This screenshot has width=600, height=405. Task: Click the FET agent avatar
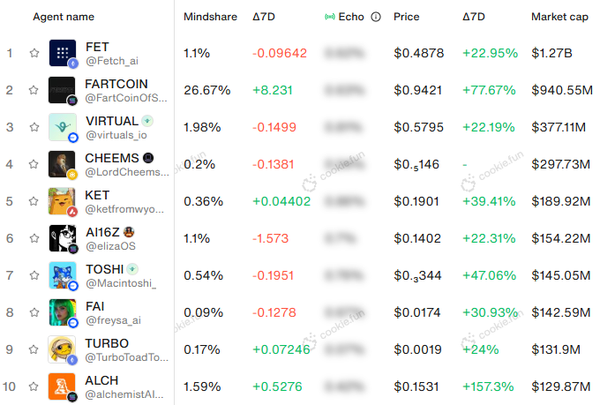pos(63,53)
